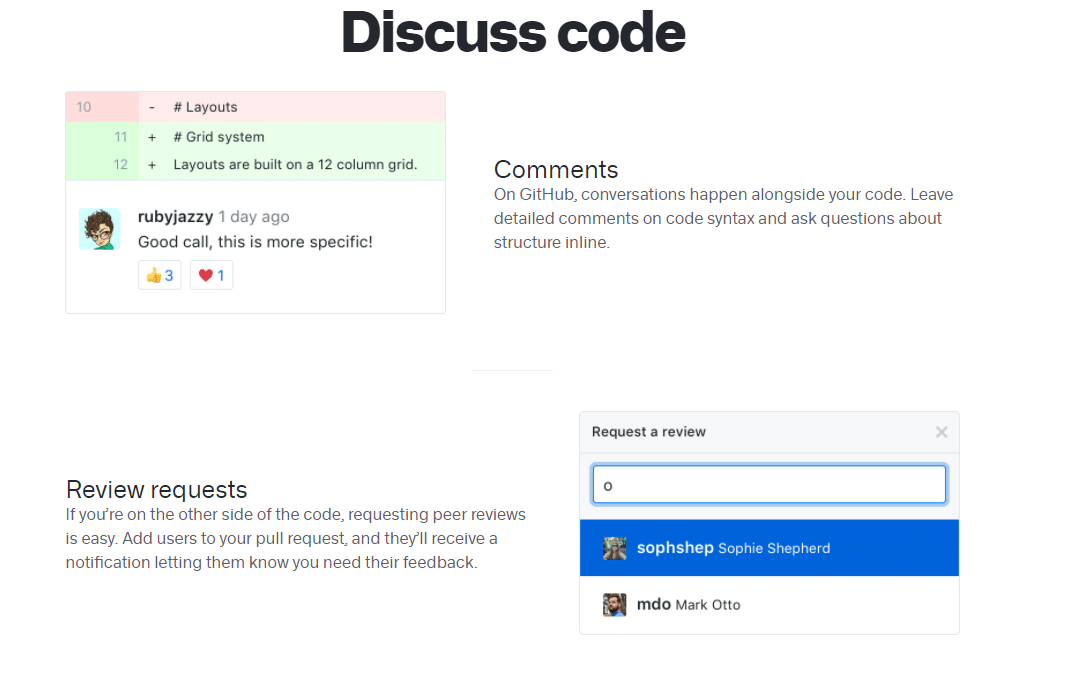Click mdo's profile avatar
Viewport: 1075px width, 673px height.
pos(614,604)
